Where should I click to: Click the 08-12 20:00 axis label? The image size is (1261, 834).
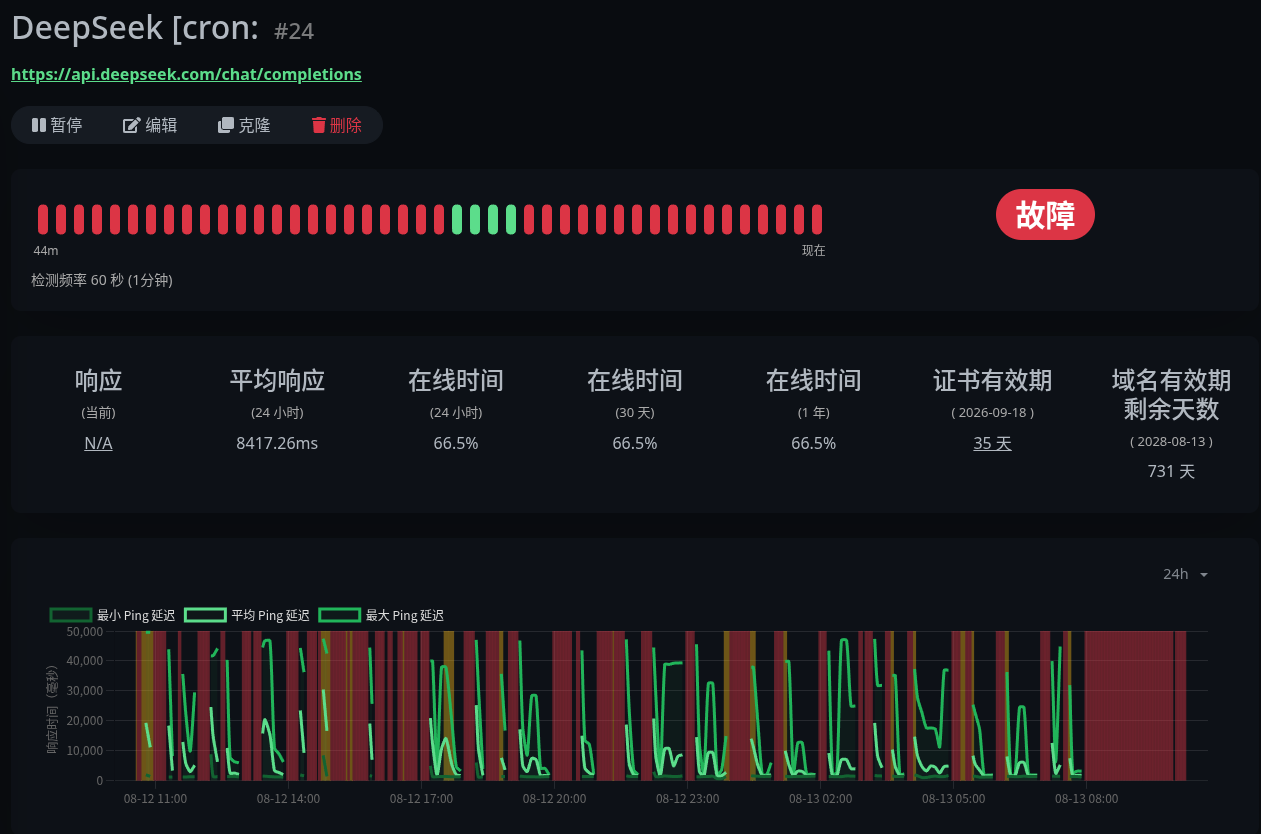pyautogui.click(x=554, y=799)
